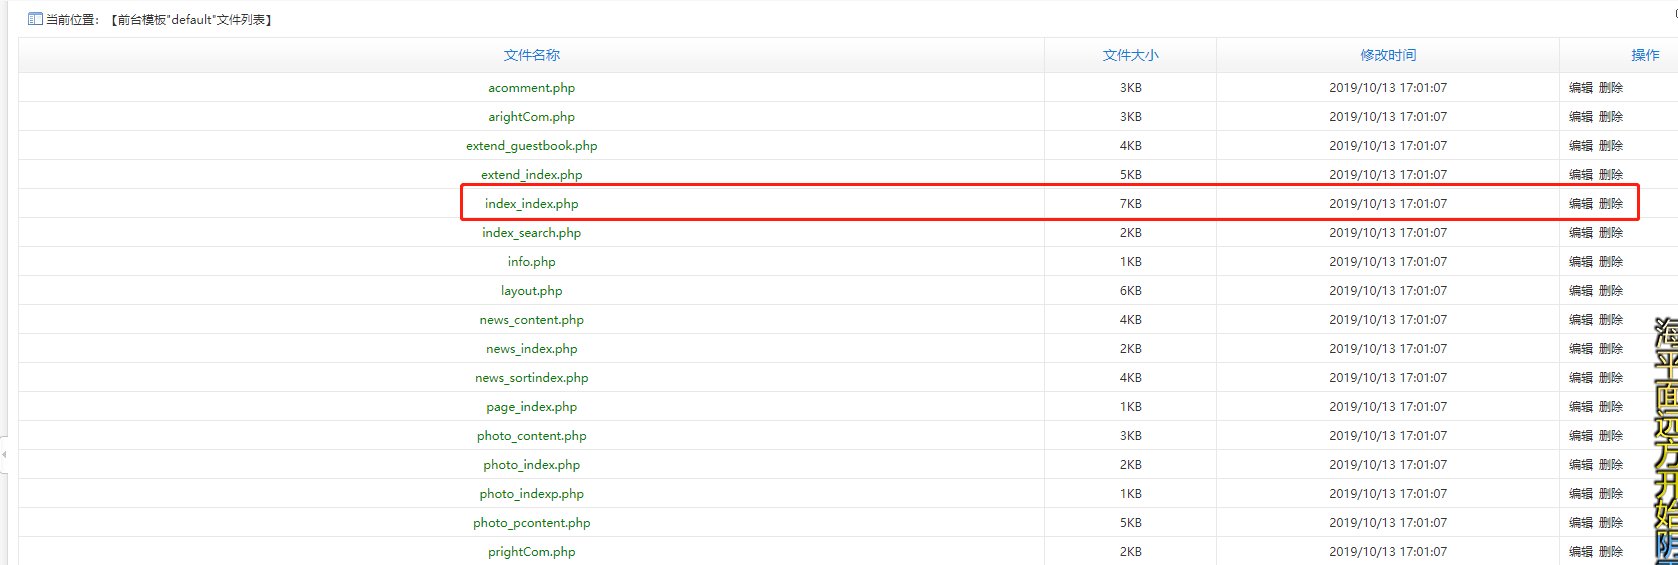Delete arightCom.php
The image size is (1678, 565).
click(x=1610, y=117)
